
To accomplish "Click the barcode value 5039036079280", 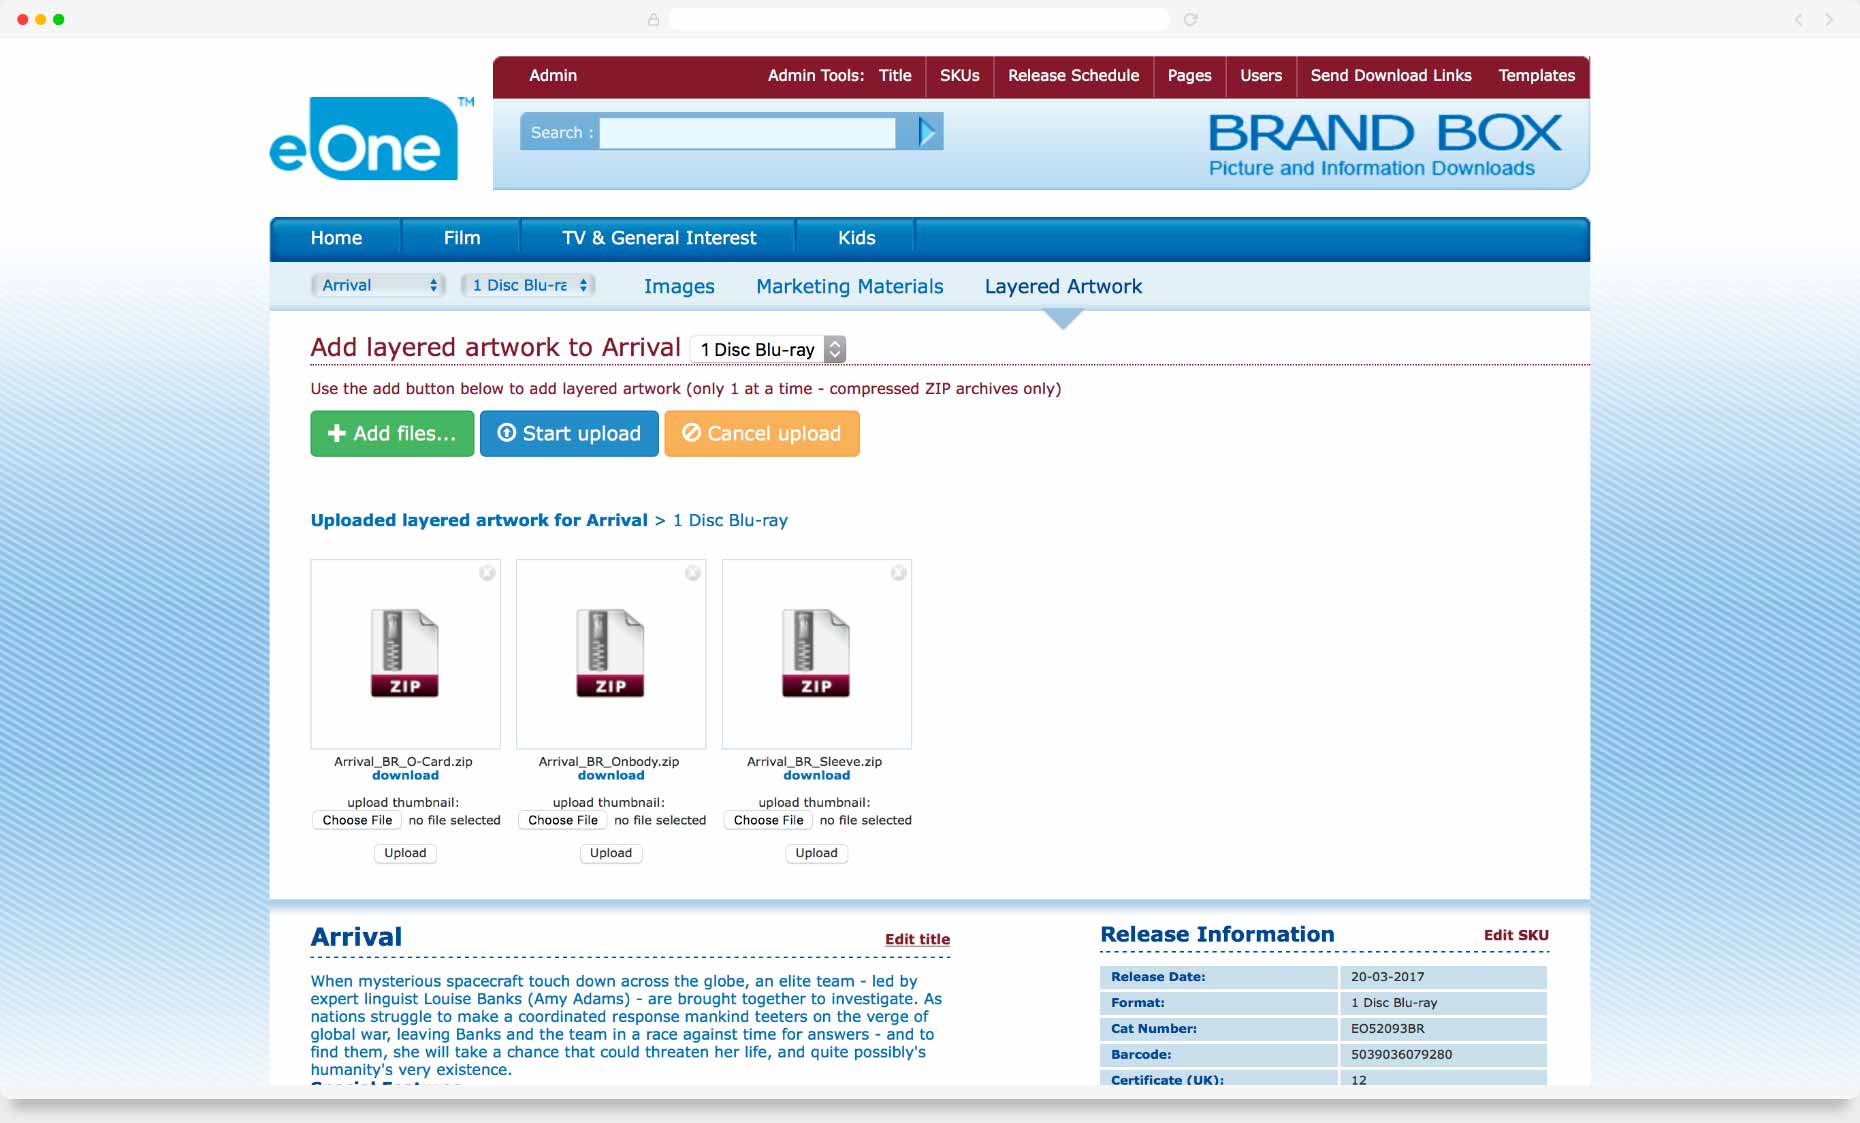I will tap(1401, 1054).
